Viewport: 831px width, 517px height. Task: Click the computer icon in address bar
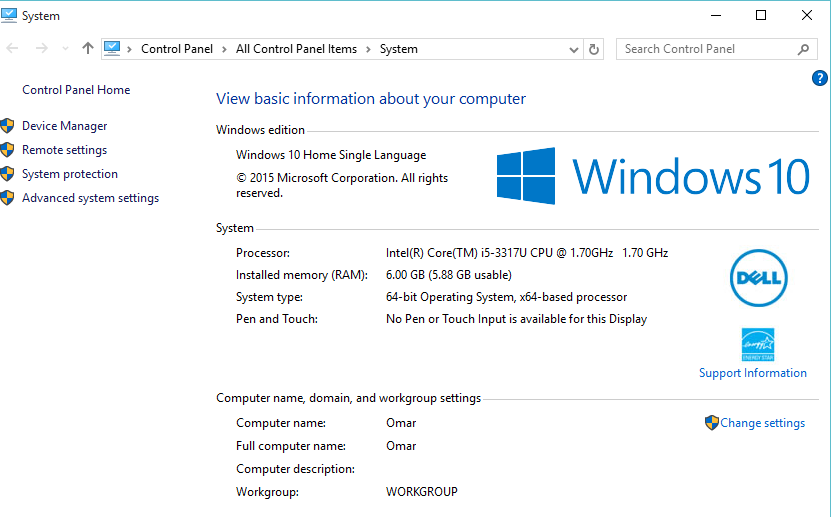pos(112,48)
